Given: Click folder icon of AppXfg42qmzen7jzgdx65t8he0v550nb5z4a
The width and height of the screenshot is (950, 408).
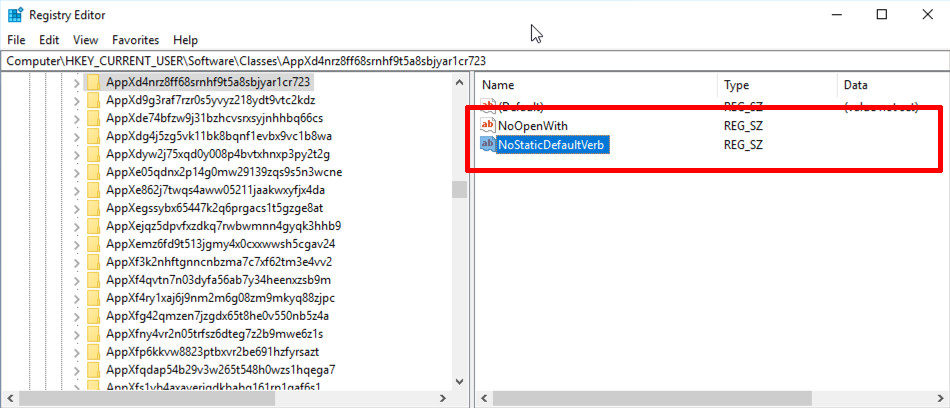Looking at the screenshot, I should click(93, 316).
